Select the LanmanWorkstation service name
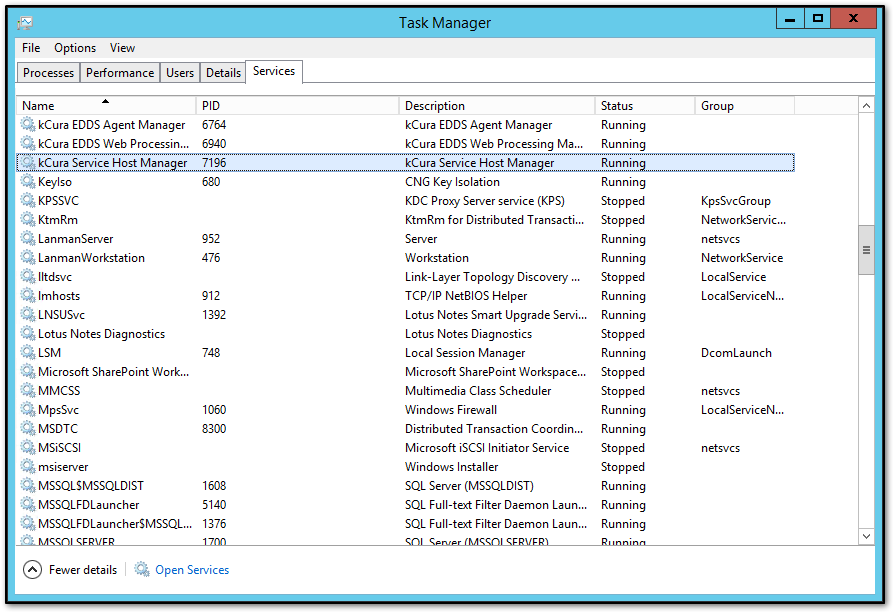Screen dimensions: 894x613 click(91, 258)
